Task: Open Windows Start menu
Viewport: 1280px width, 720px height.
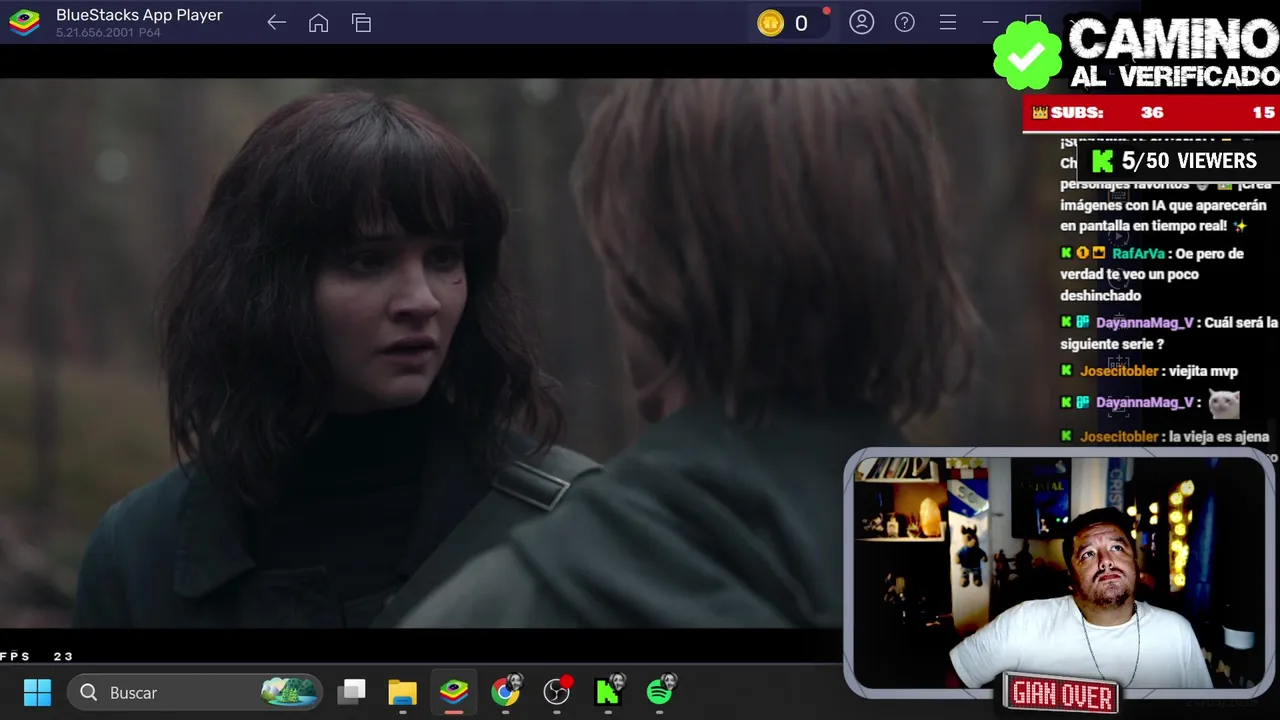Action: pyautogui.click(x=37, y=692)
